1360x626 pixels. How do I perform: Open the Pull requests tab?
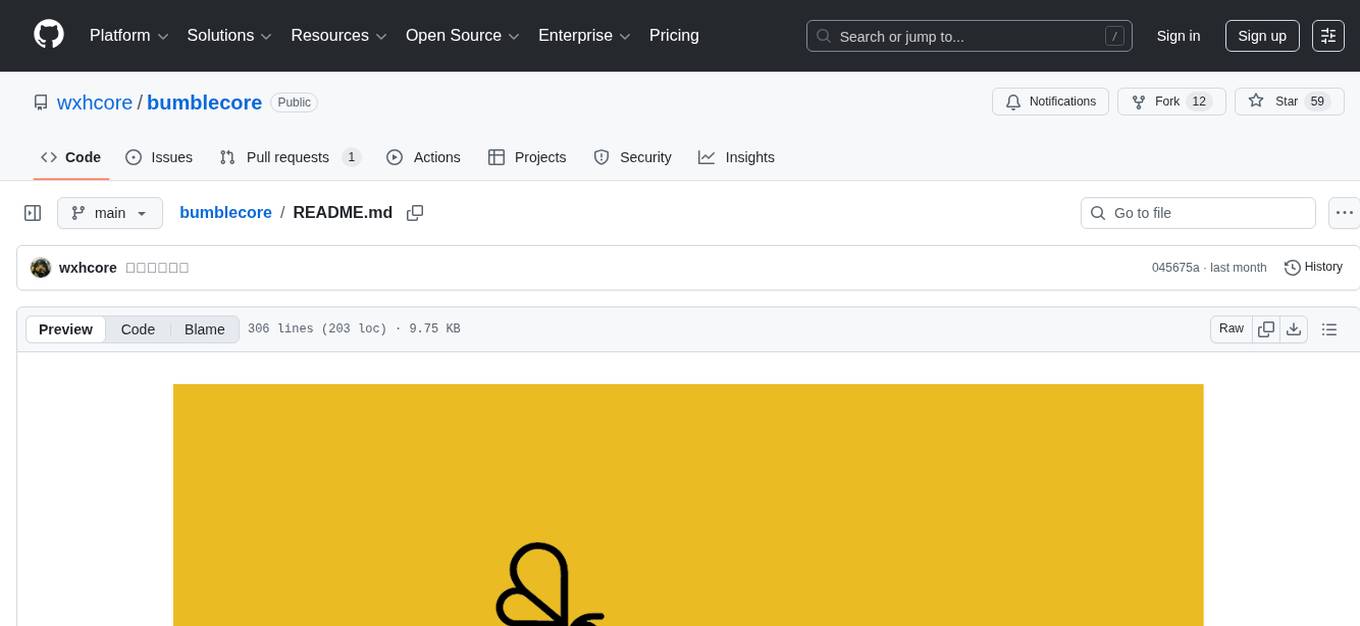click(288, 157)
